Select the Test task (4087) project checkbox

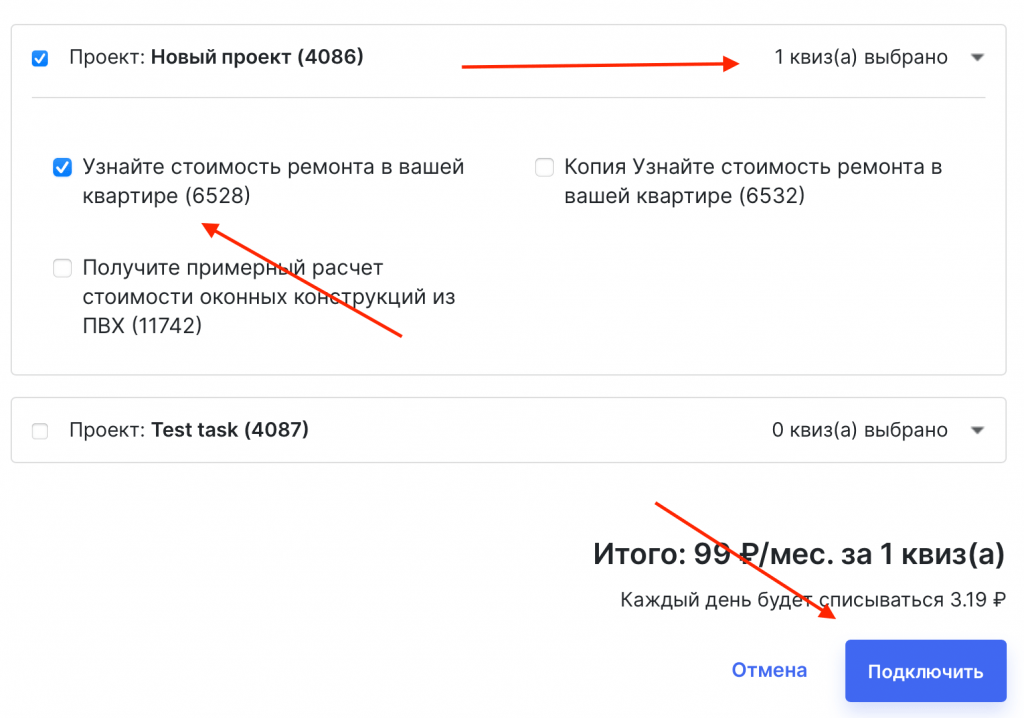click(40, 431)
